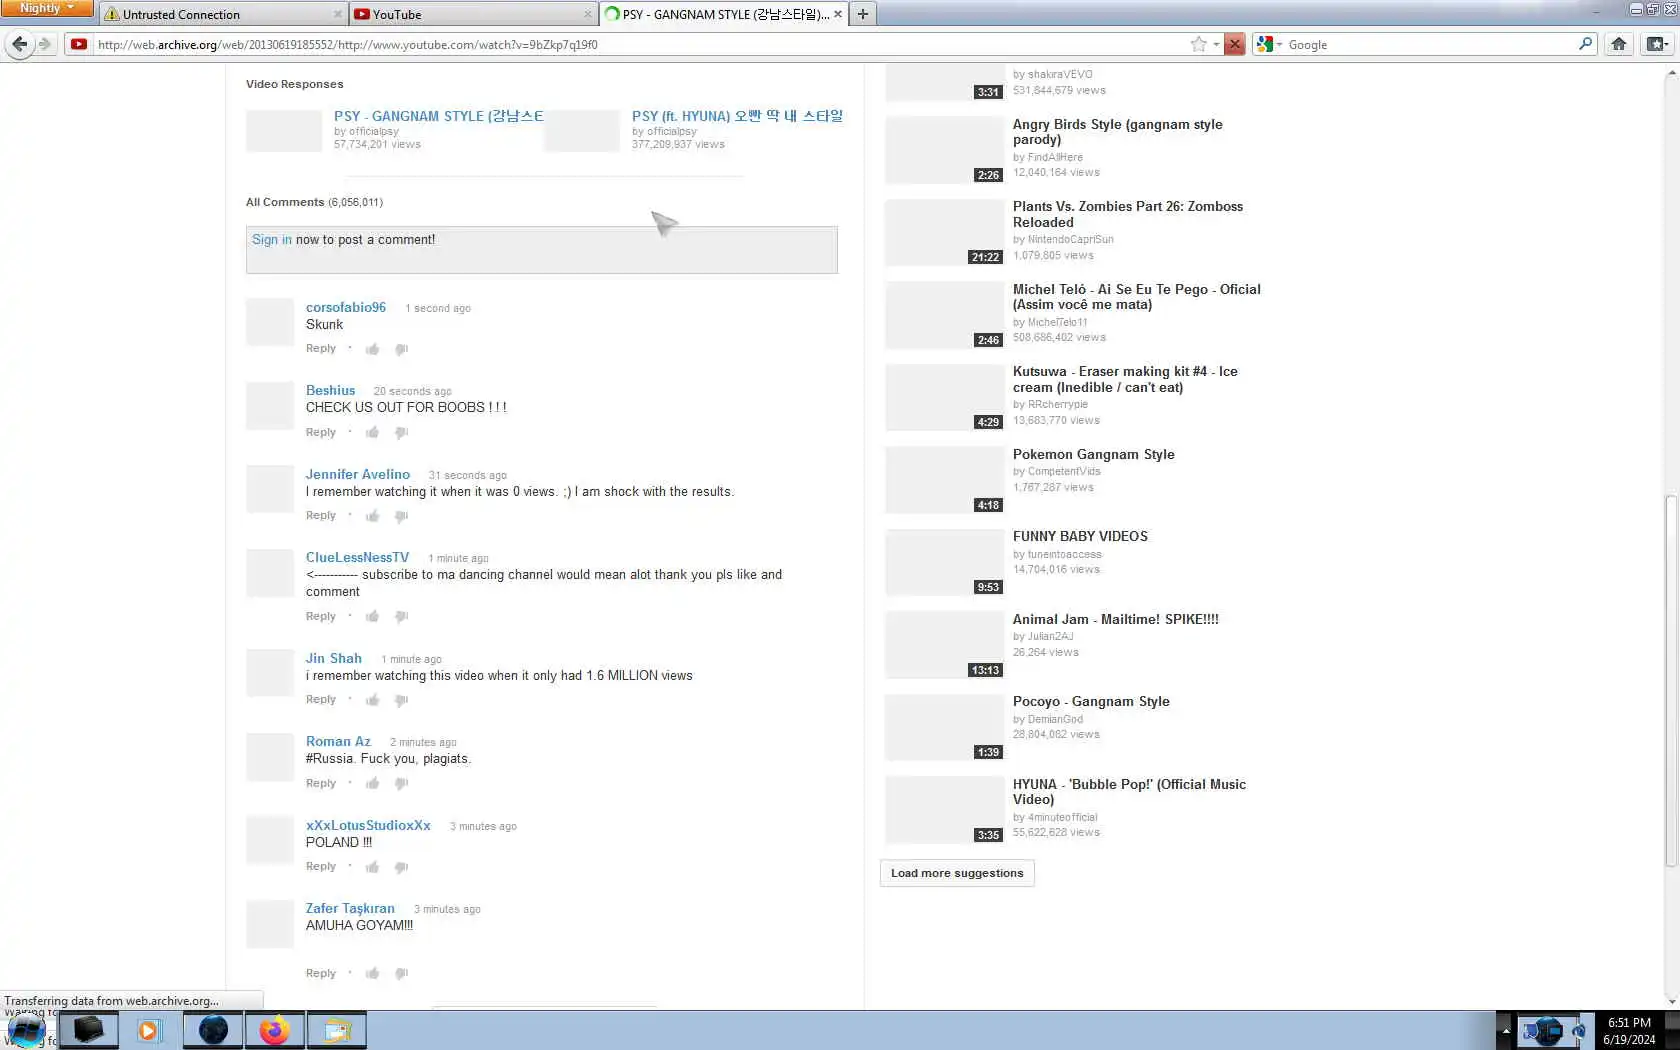This screenshot has width=1680, height=1050.
Task: Focus the web.archive.org address bar
Action: click(640, 44)
